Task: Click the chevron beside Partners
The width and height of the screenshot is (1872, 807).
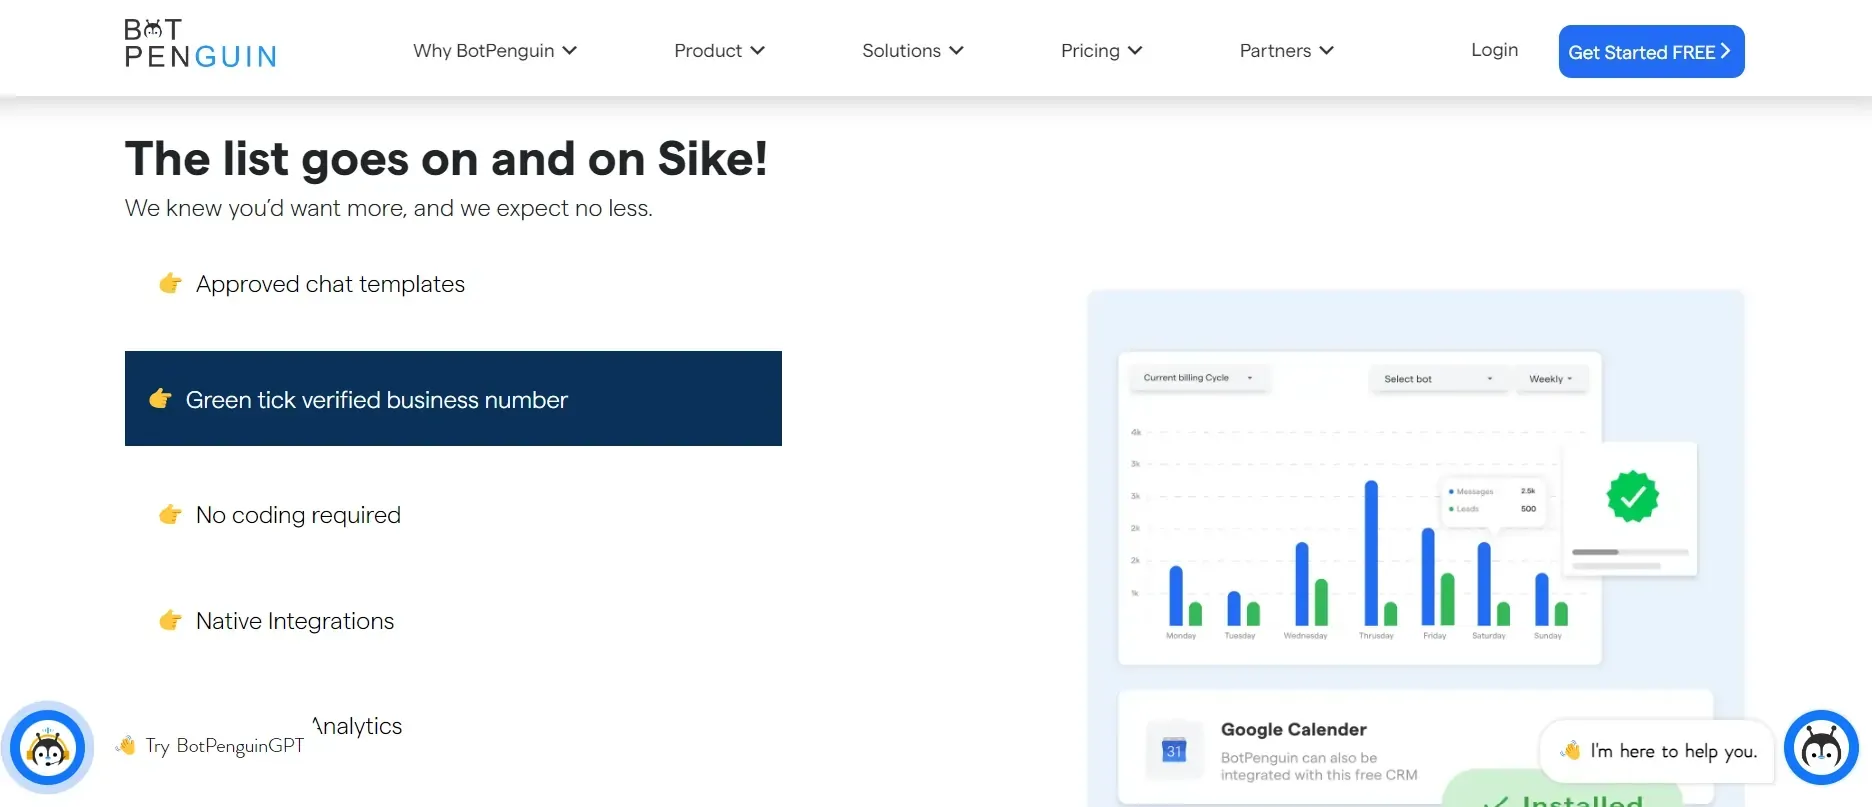Action: click(1326, 51)
